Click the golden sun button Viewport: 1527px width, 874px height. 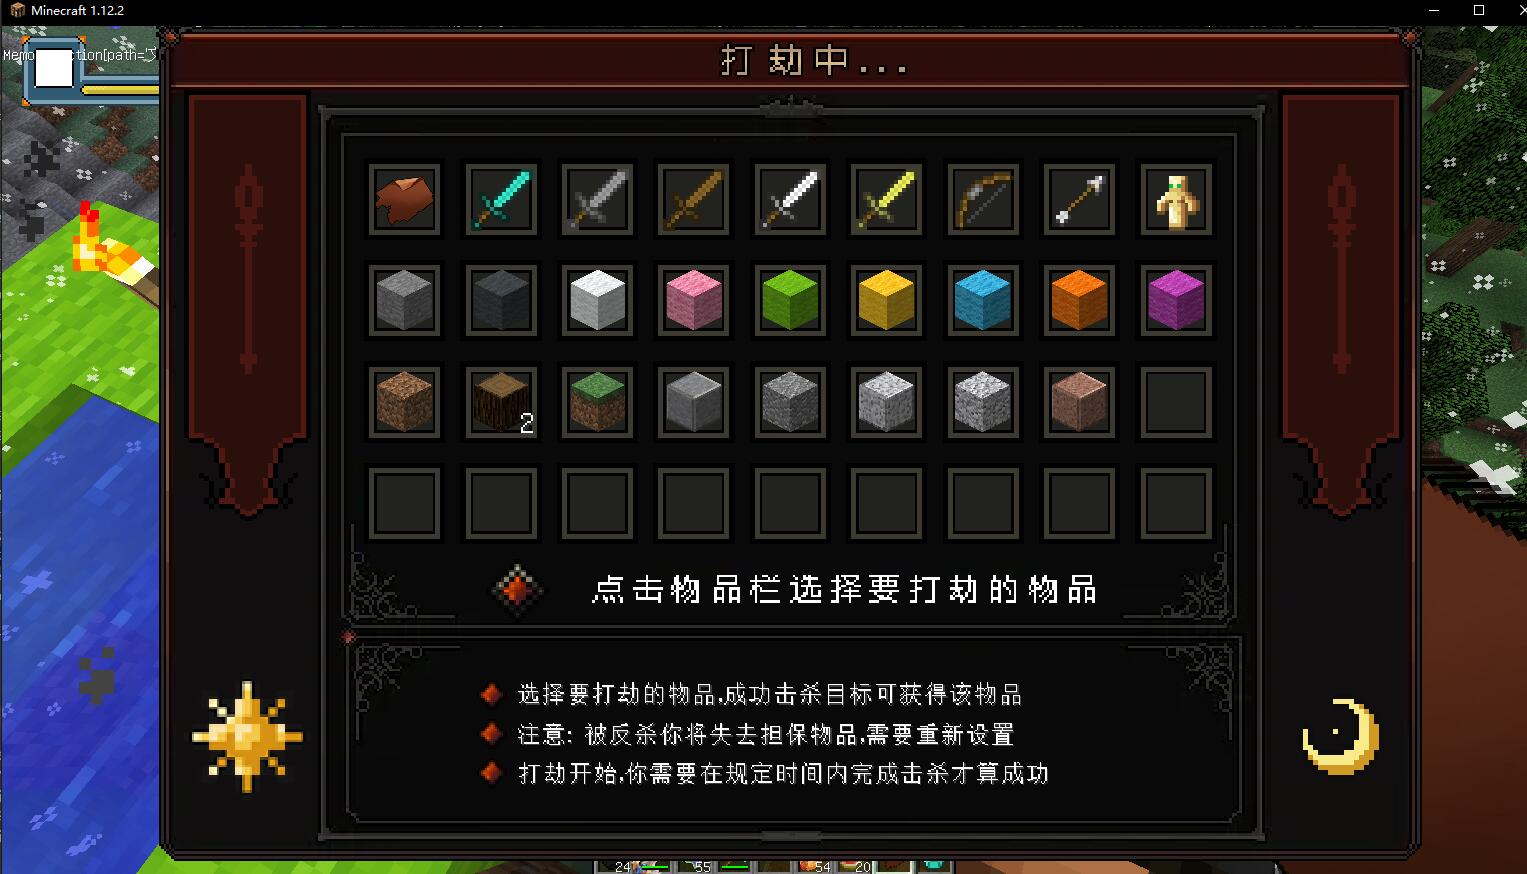(247, 737)
